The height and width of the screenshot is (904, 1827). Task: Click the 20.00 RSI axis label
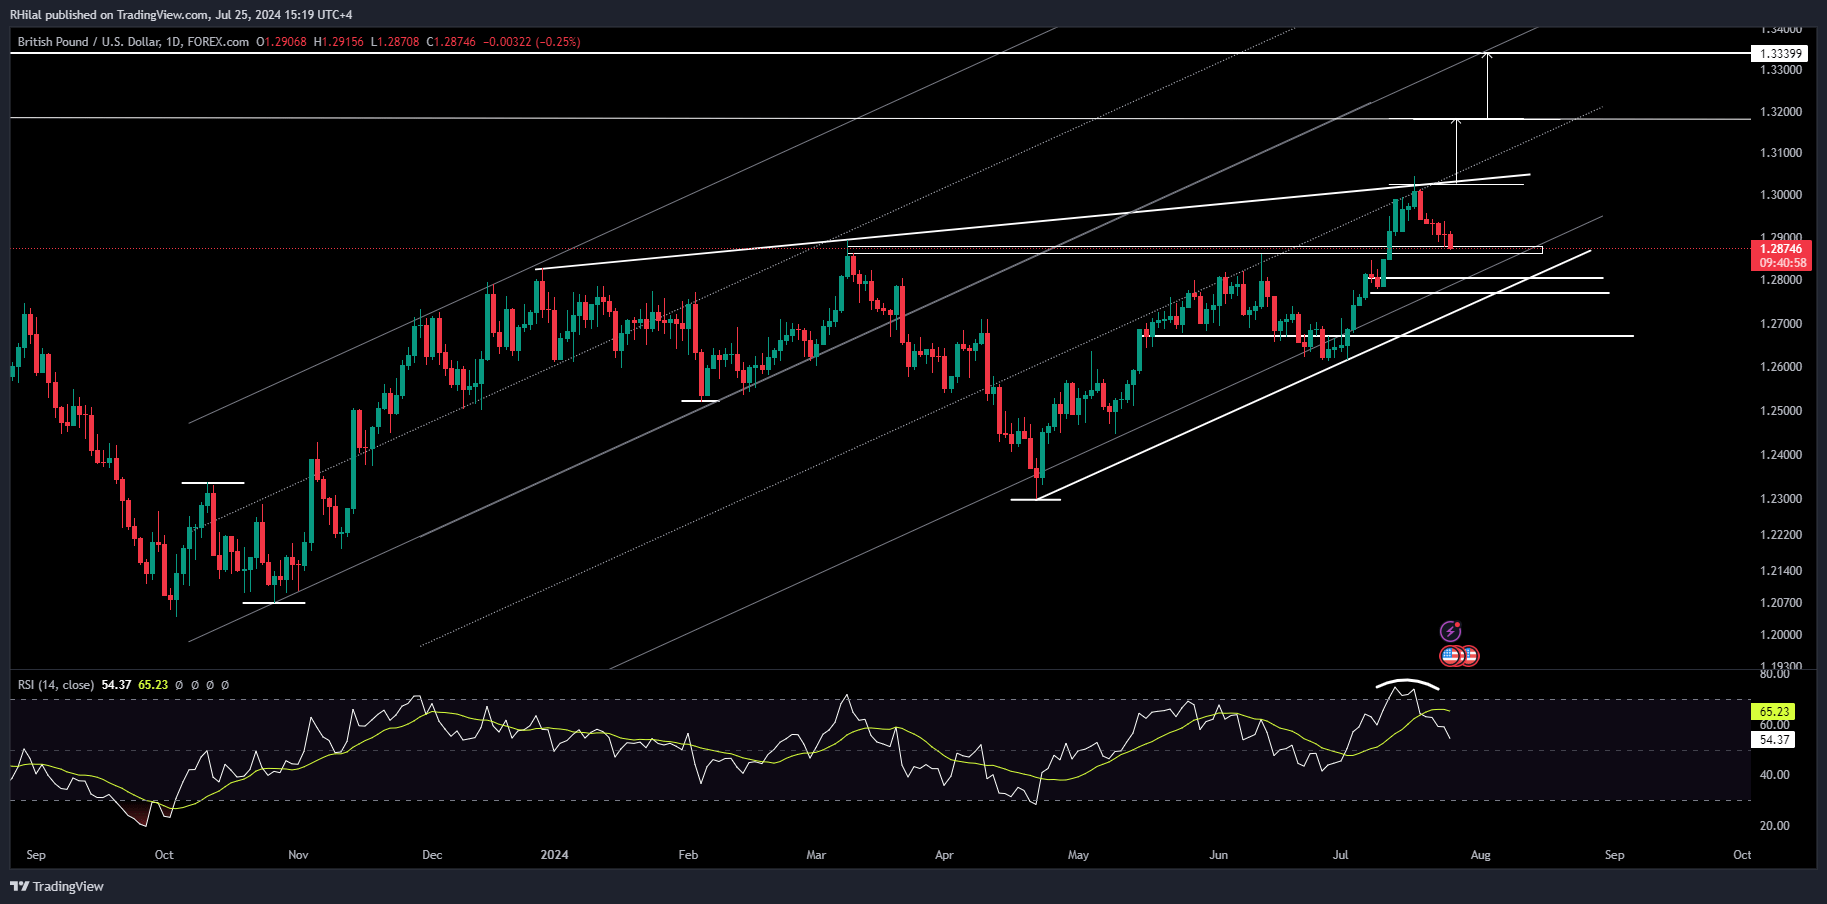point(1775,826)
